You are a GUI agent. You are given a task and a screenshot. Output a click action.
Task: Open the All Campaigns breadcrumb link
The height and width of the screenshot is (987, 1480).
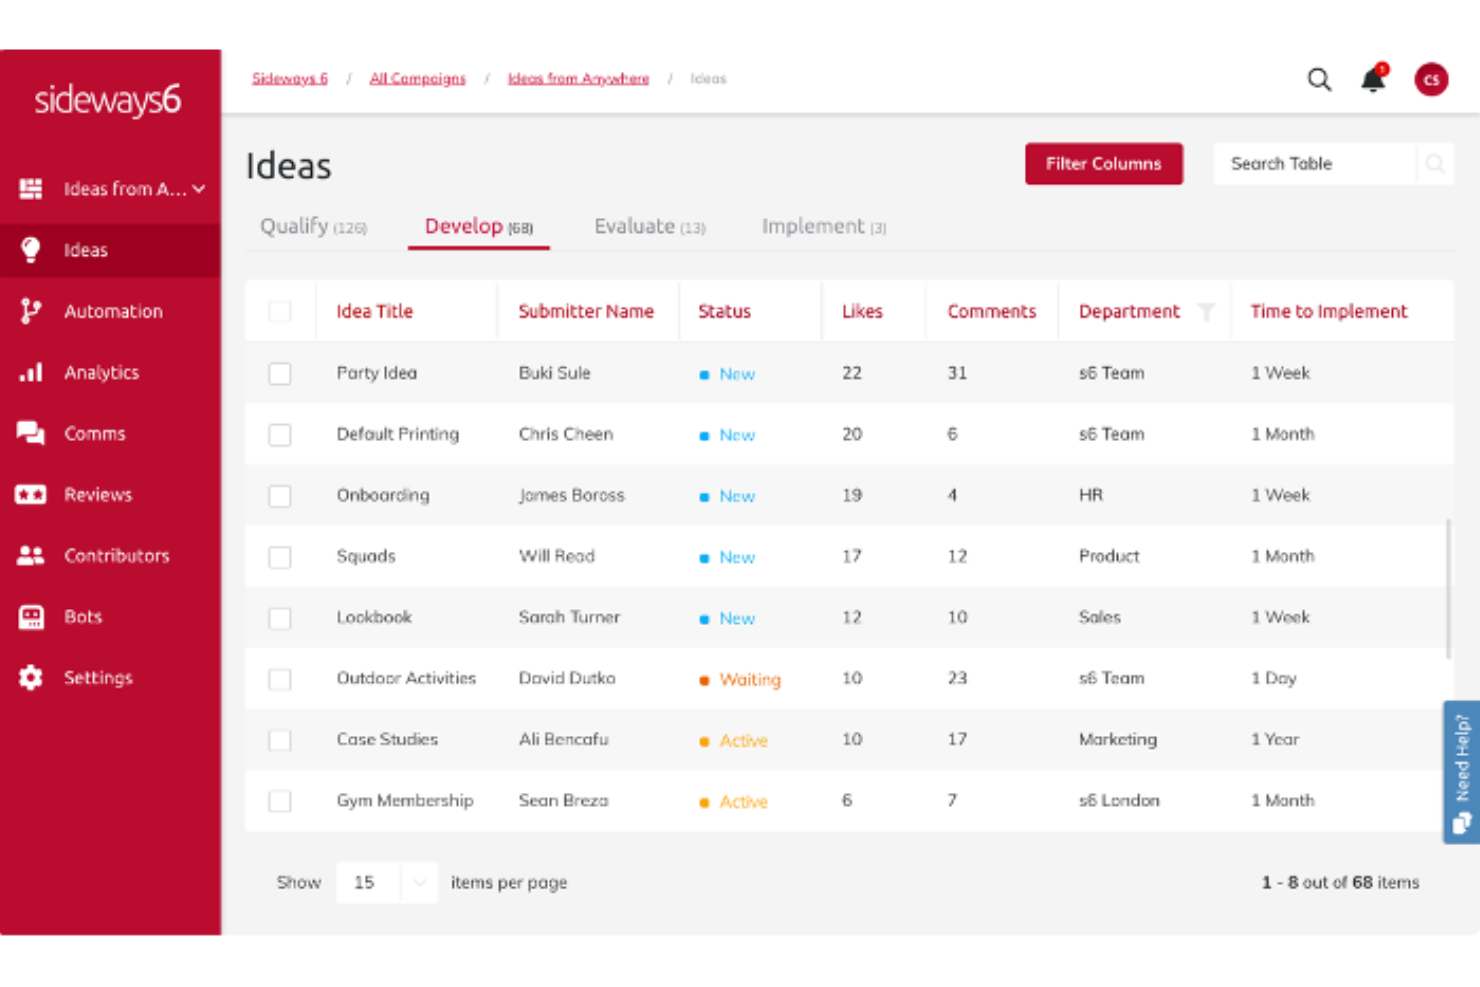[x=417, y=78]
